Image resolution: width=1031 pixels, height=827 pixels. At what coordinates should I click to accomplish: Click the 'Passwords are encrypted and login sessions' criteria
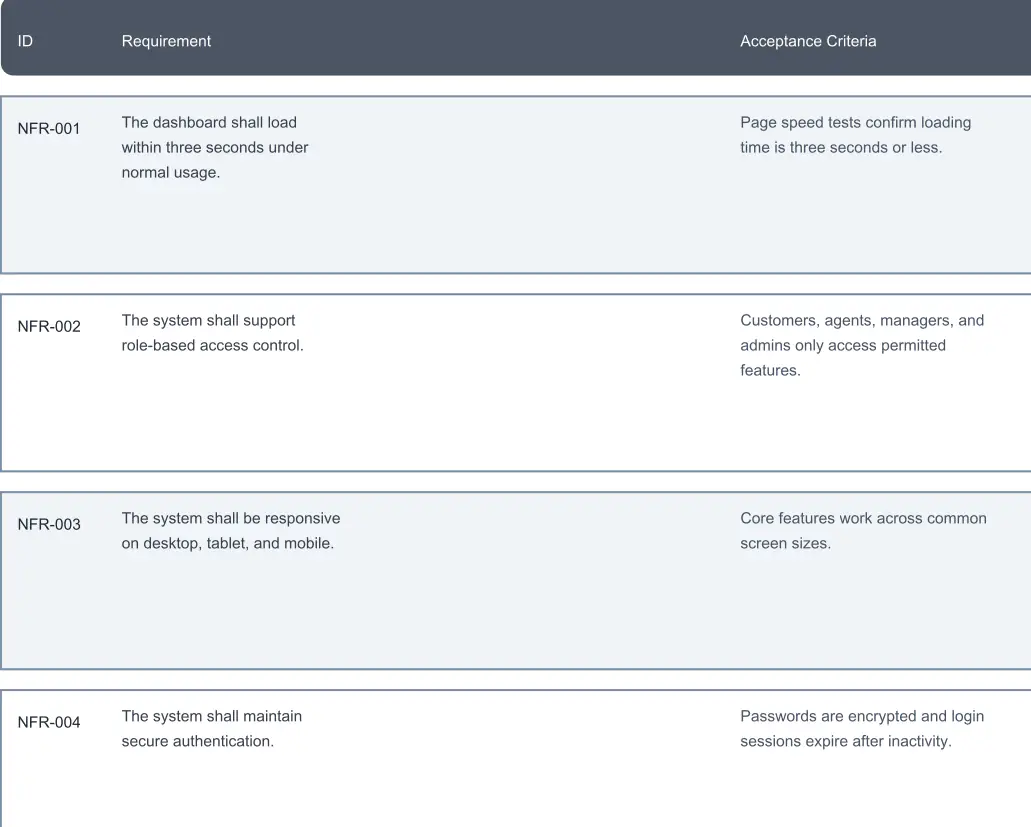[862, 728]
